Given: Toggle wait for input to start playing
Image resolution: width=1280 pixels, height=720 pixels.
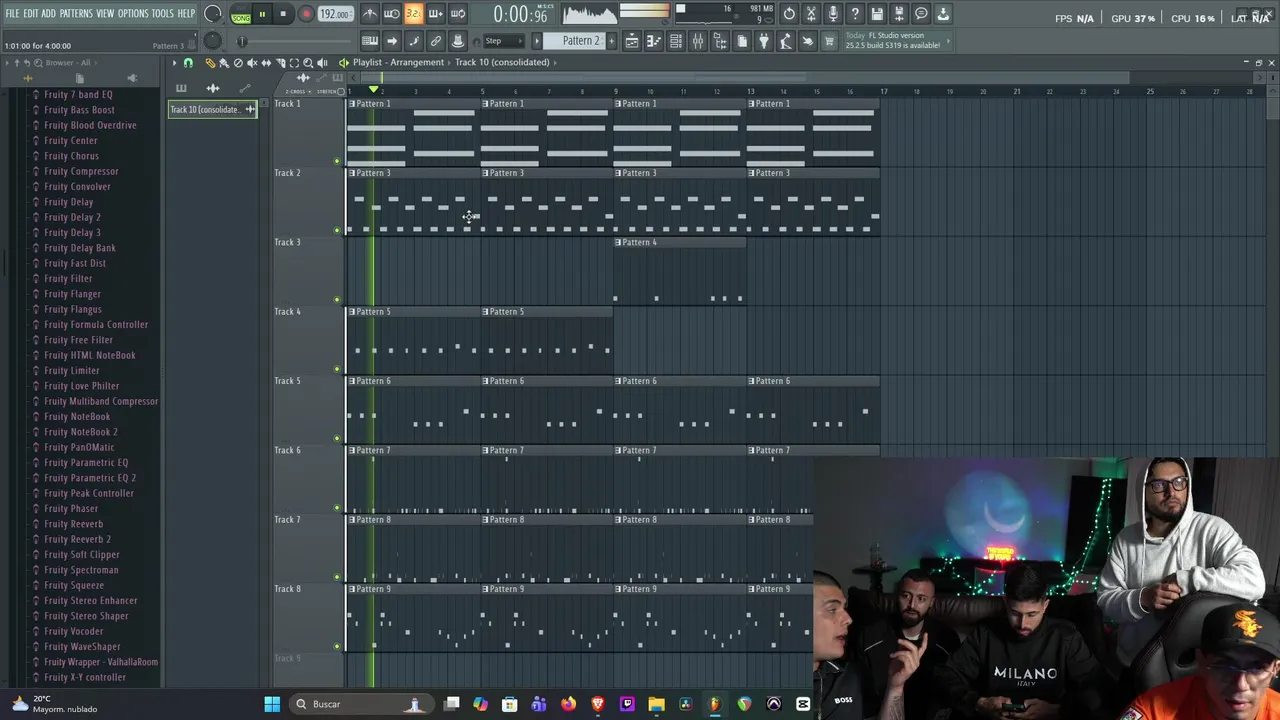Looking at the screenshot, I should [x=392, y=14].
